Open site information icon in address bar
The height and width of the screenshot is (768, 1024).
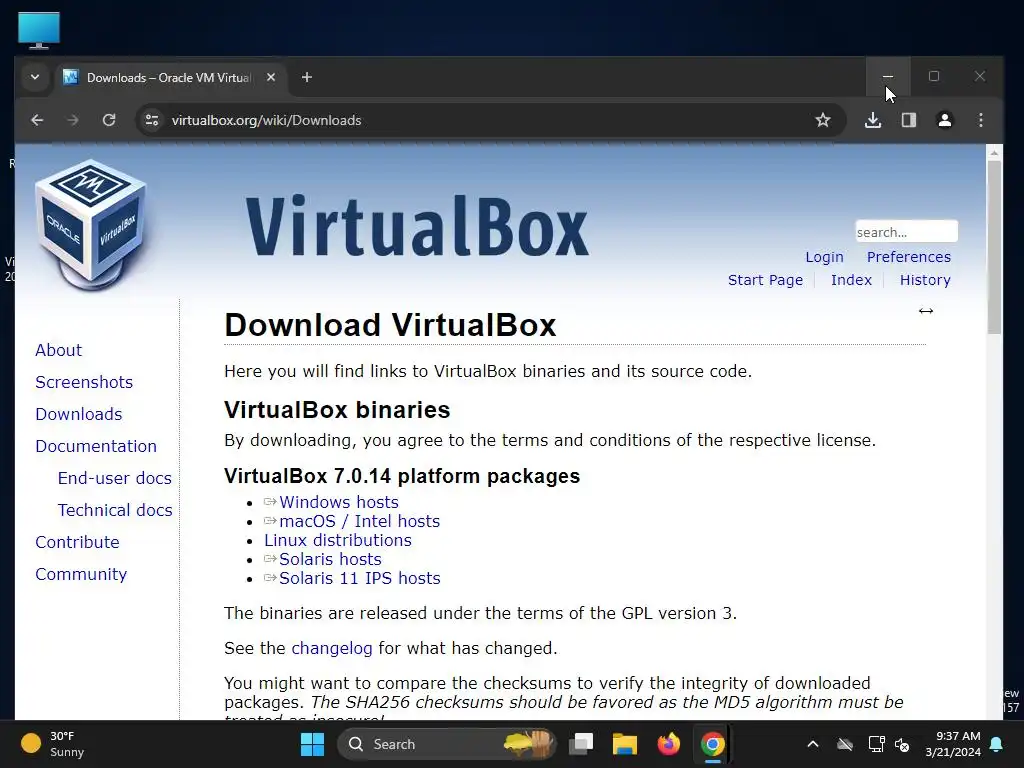point(152,120)
